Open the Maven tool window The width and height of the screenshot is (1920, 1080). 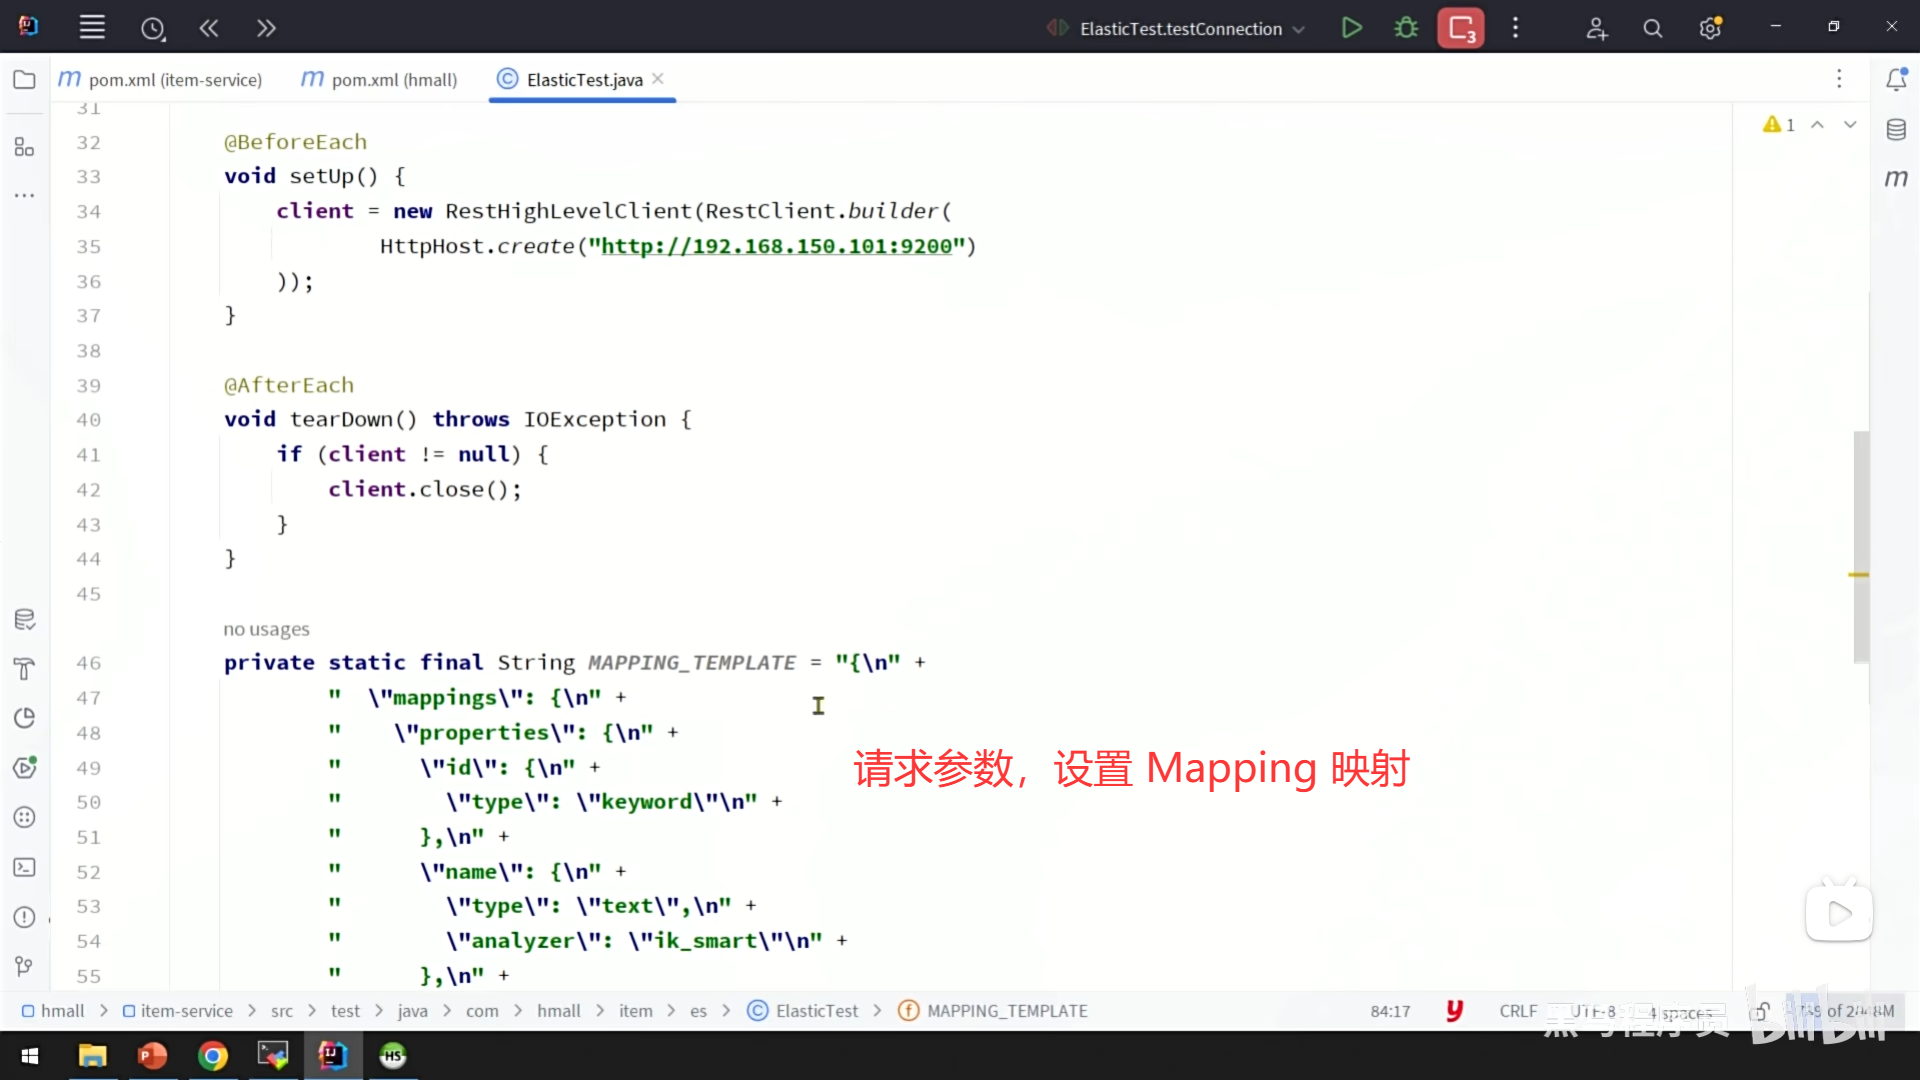pyautogui.click(x=1896, y=178)
